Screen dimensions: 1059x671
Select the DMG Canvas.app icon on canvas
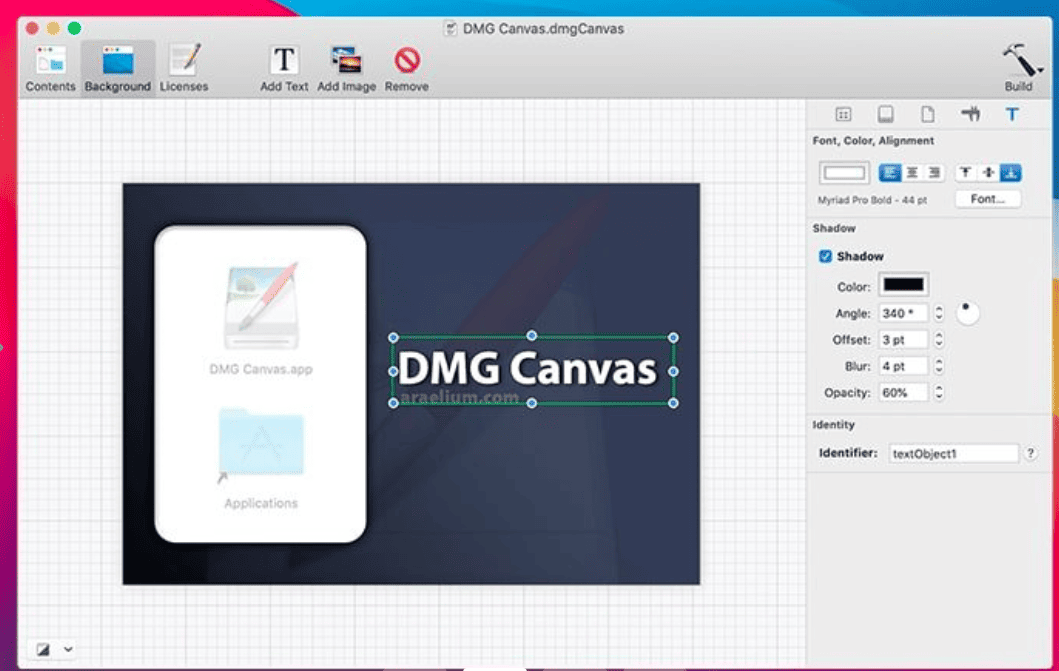261,305
